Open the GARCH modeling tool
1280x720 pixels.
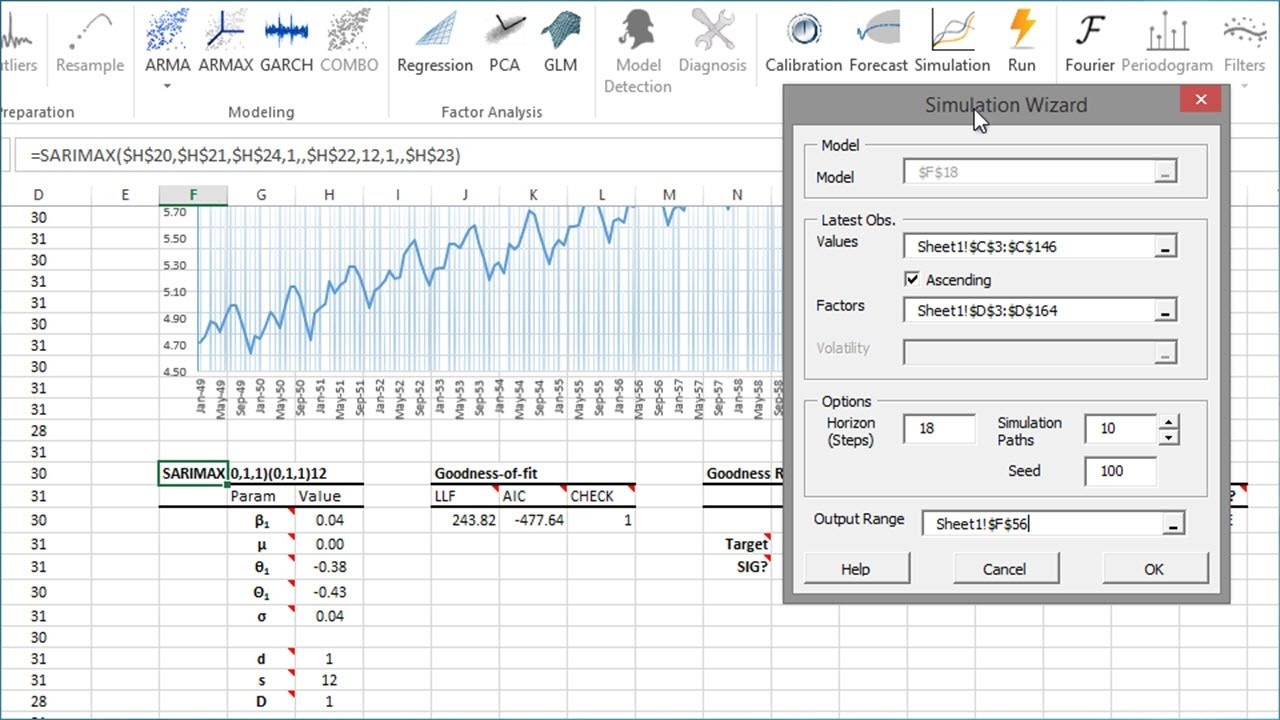coord(287,42)
